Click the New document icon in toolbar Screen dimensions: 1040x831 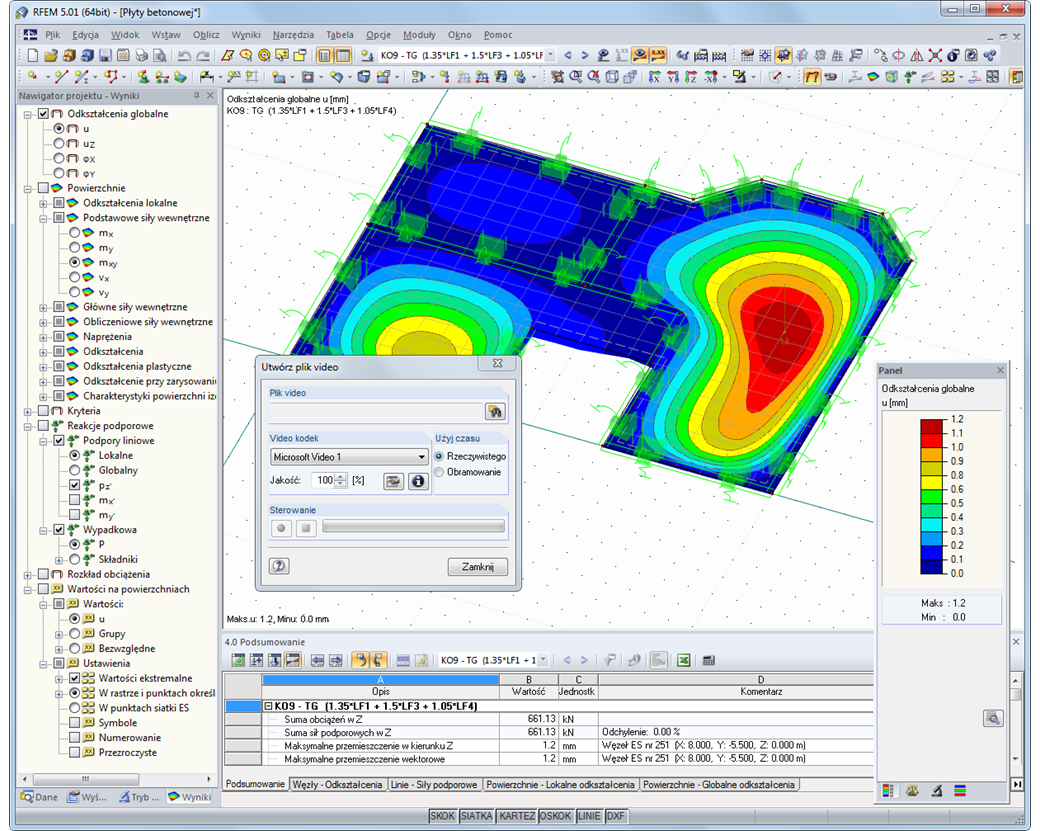(32, 56)
